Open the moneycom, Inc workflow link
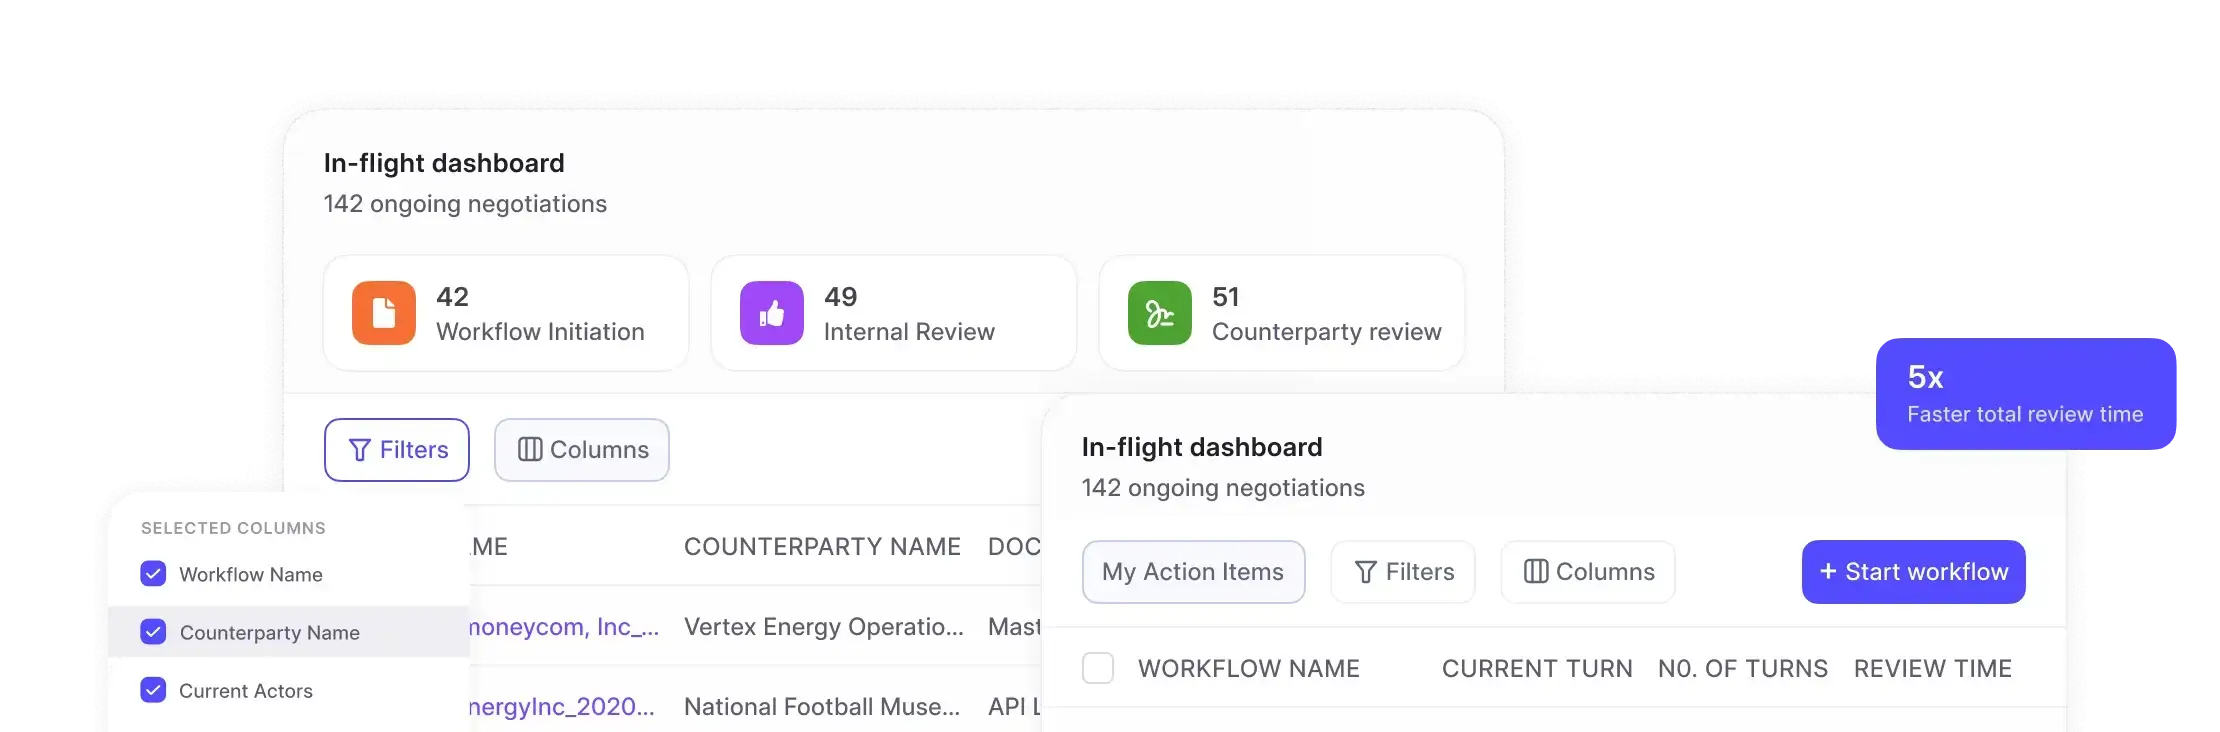This screenshot has height=732, width=2220. tap(563, 627)
